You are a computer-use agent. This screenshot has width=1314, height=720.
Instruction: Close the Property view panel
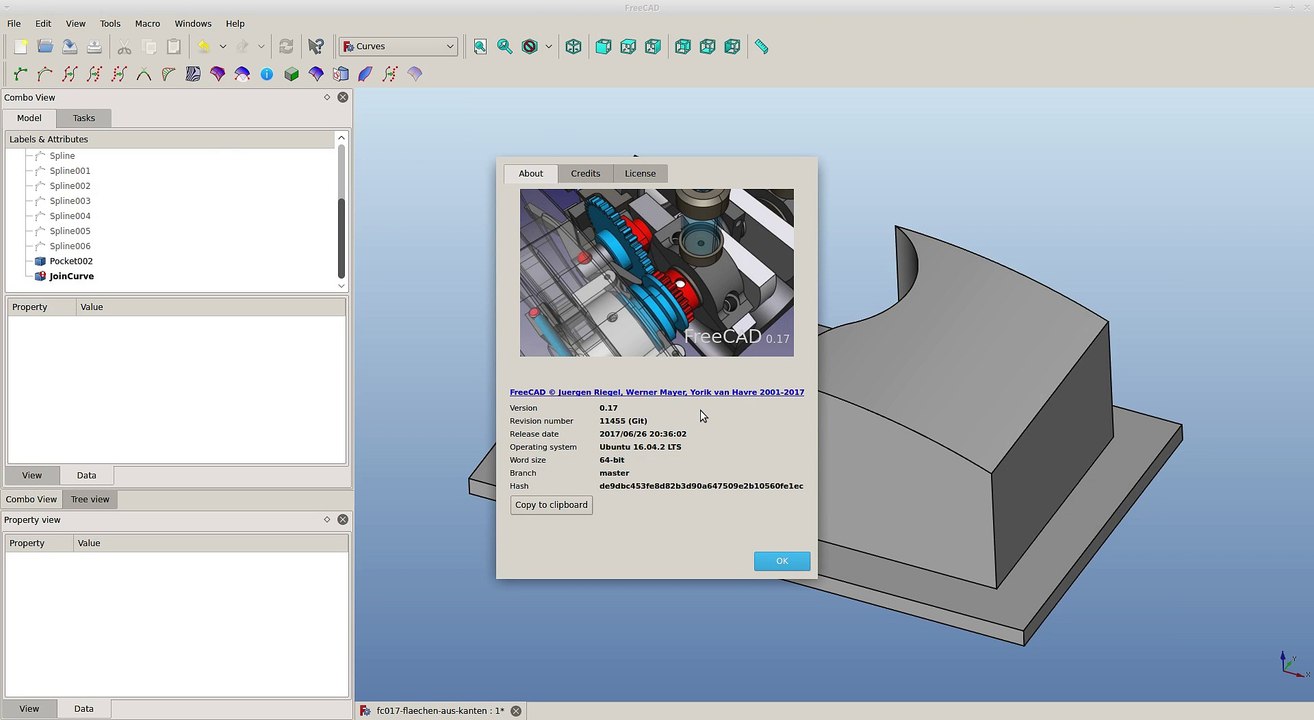[x=343, y=519]
